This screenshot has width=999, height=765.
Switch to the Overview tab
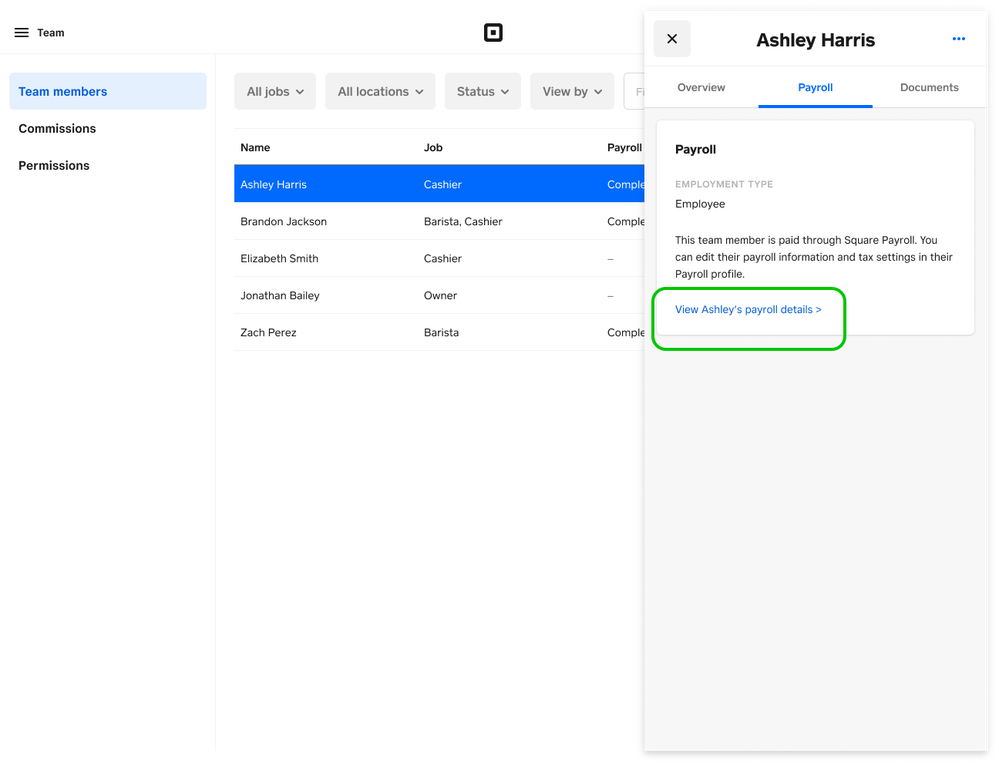click(x=701, y=87)
